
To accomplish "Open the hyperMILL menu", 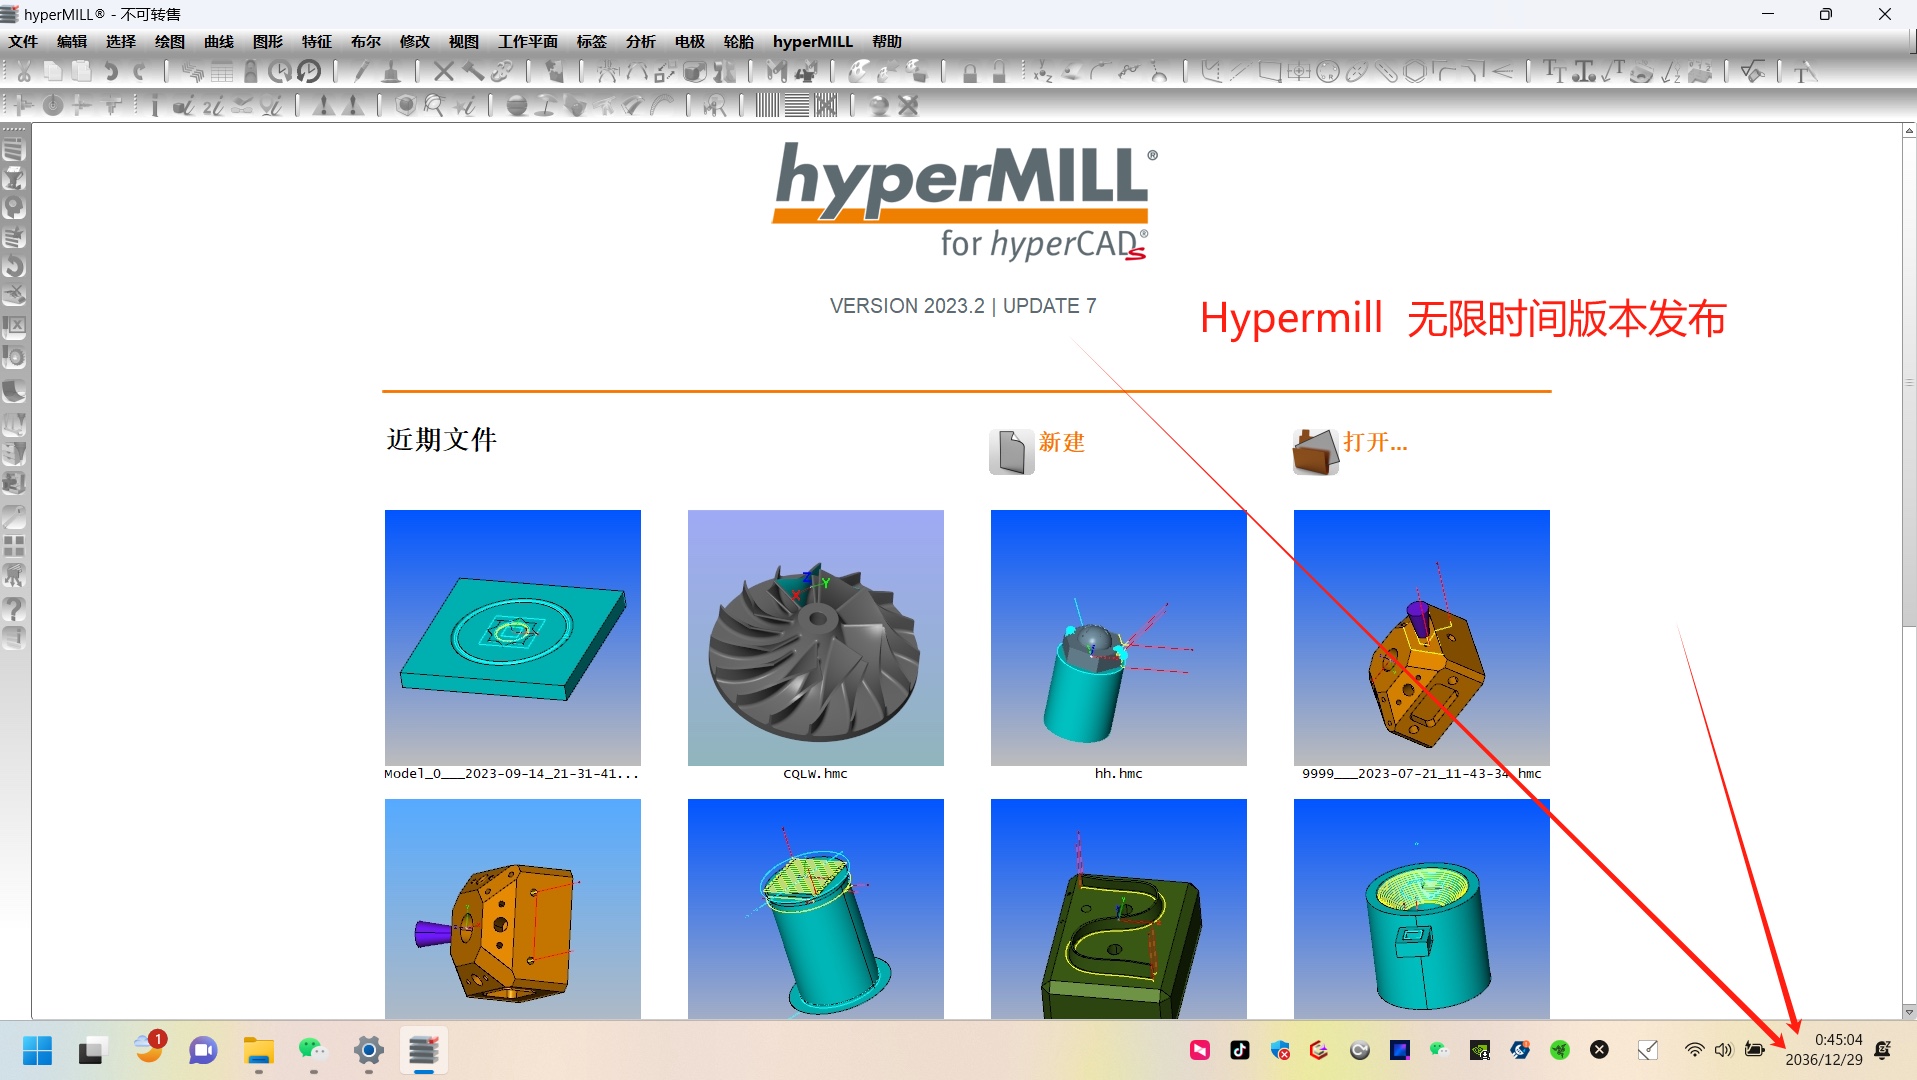I will (812, 42).
